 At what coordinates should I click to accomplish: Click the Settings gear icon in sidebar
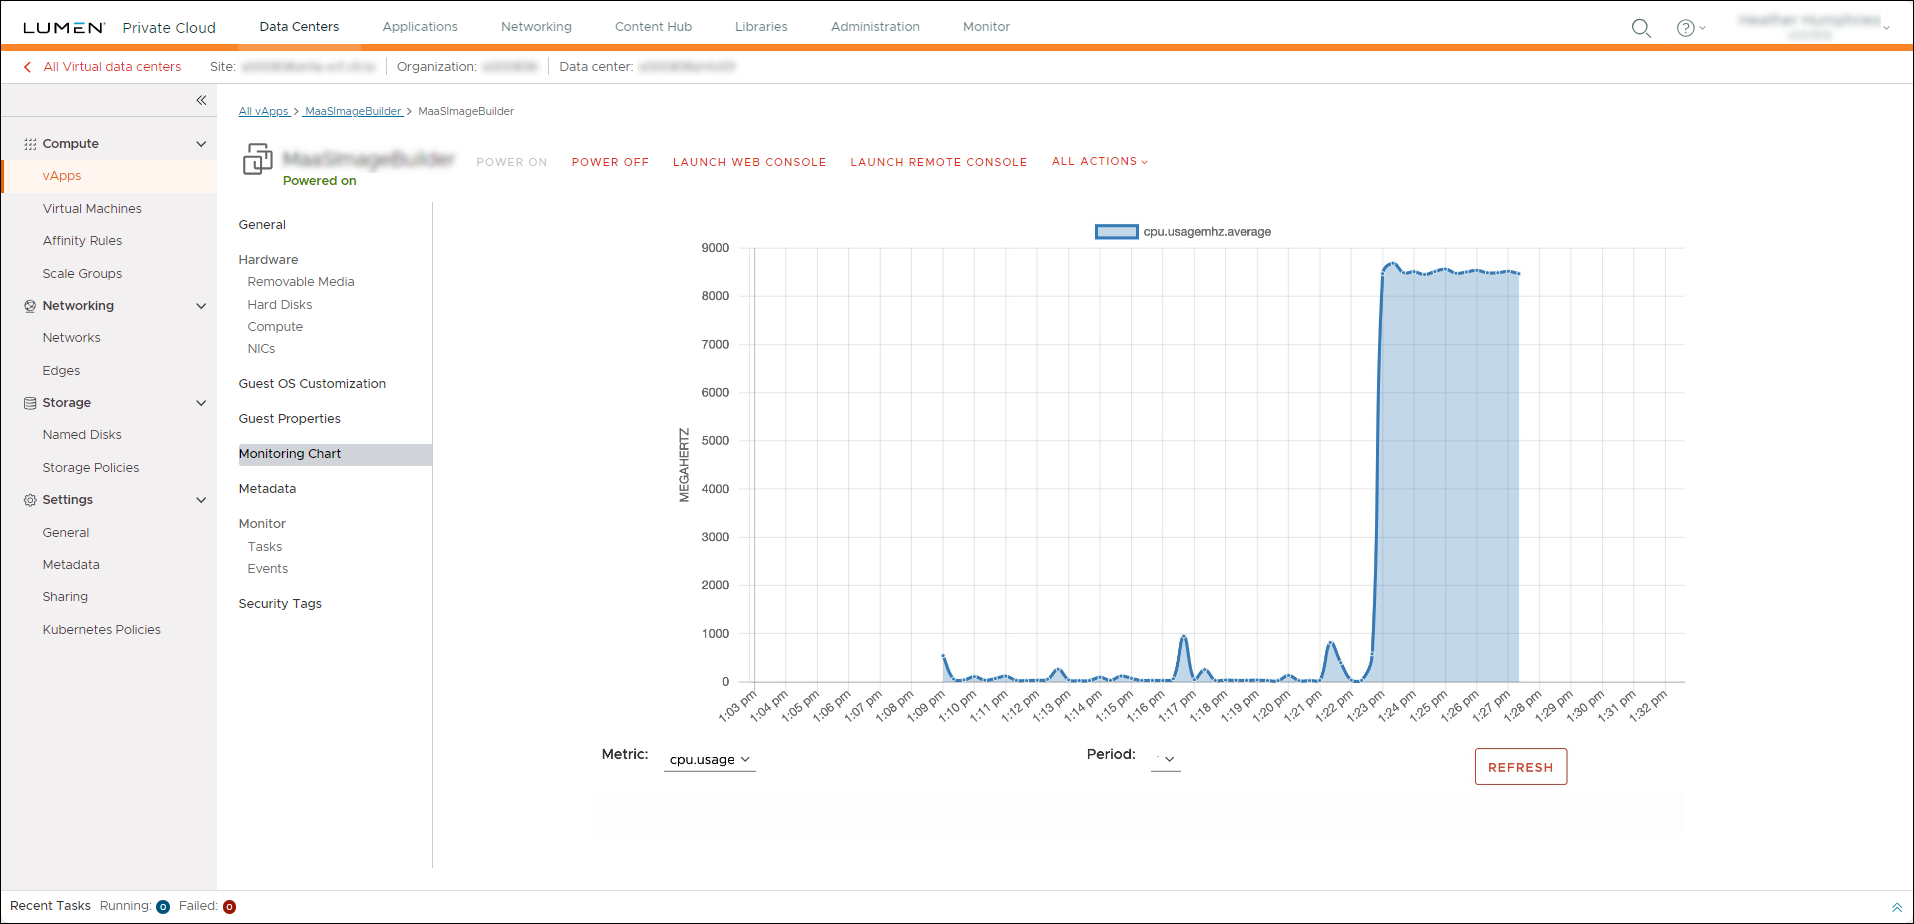tap(29, 499)
